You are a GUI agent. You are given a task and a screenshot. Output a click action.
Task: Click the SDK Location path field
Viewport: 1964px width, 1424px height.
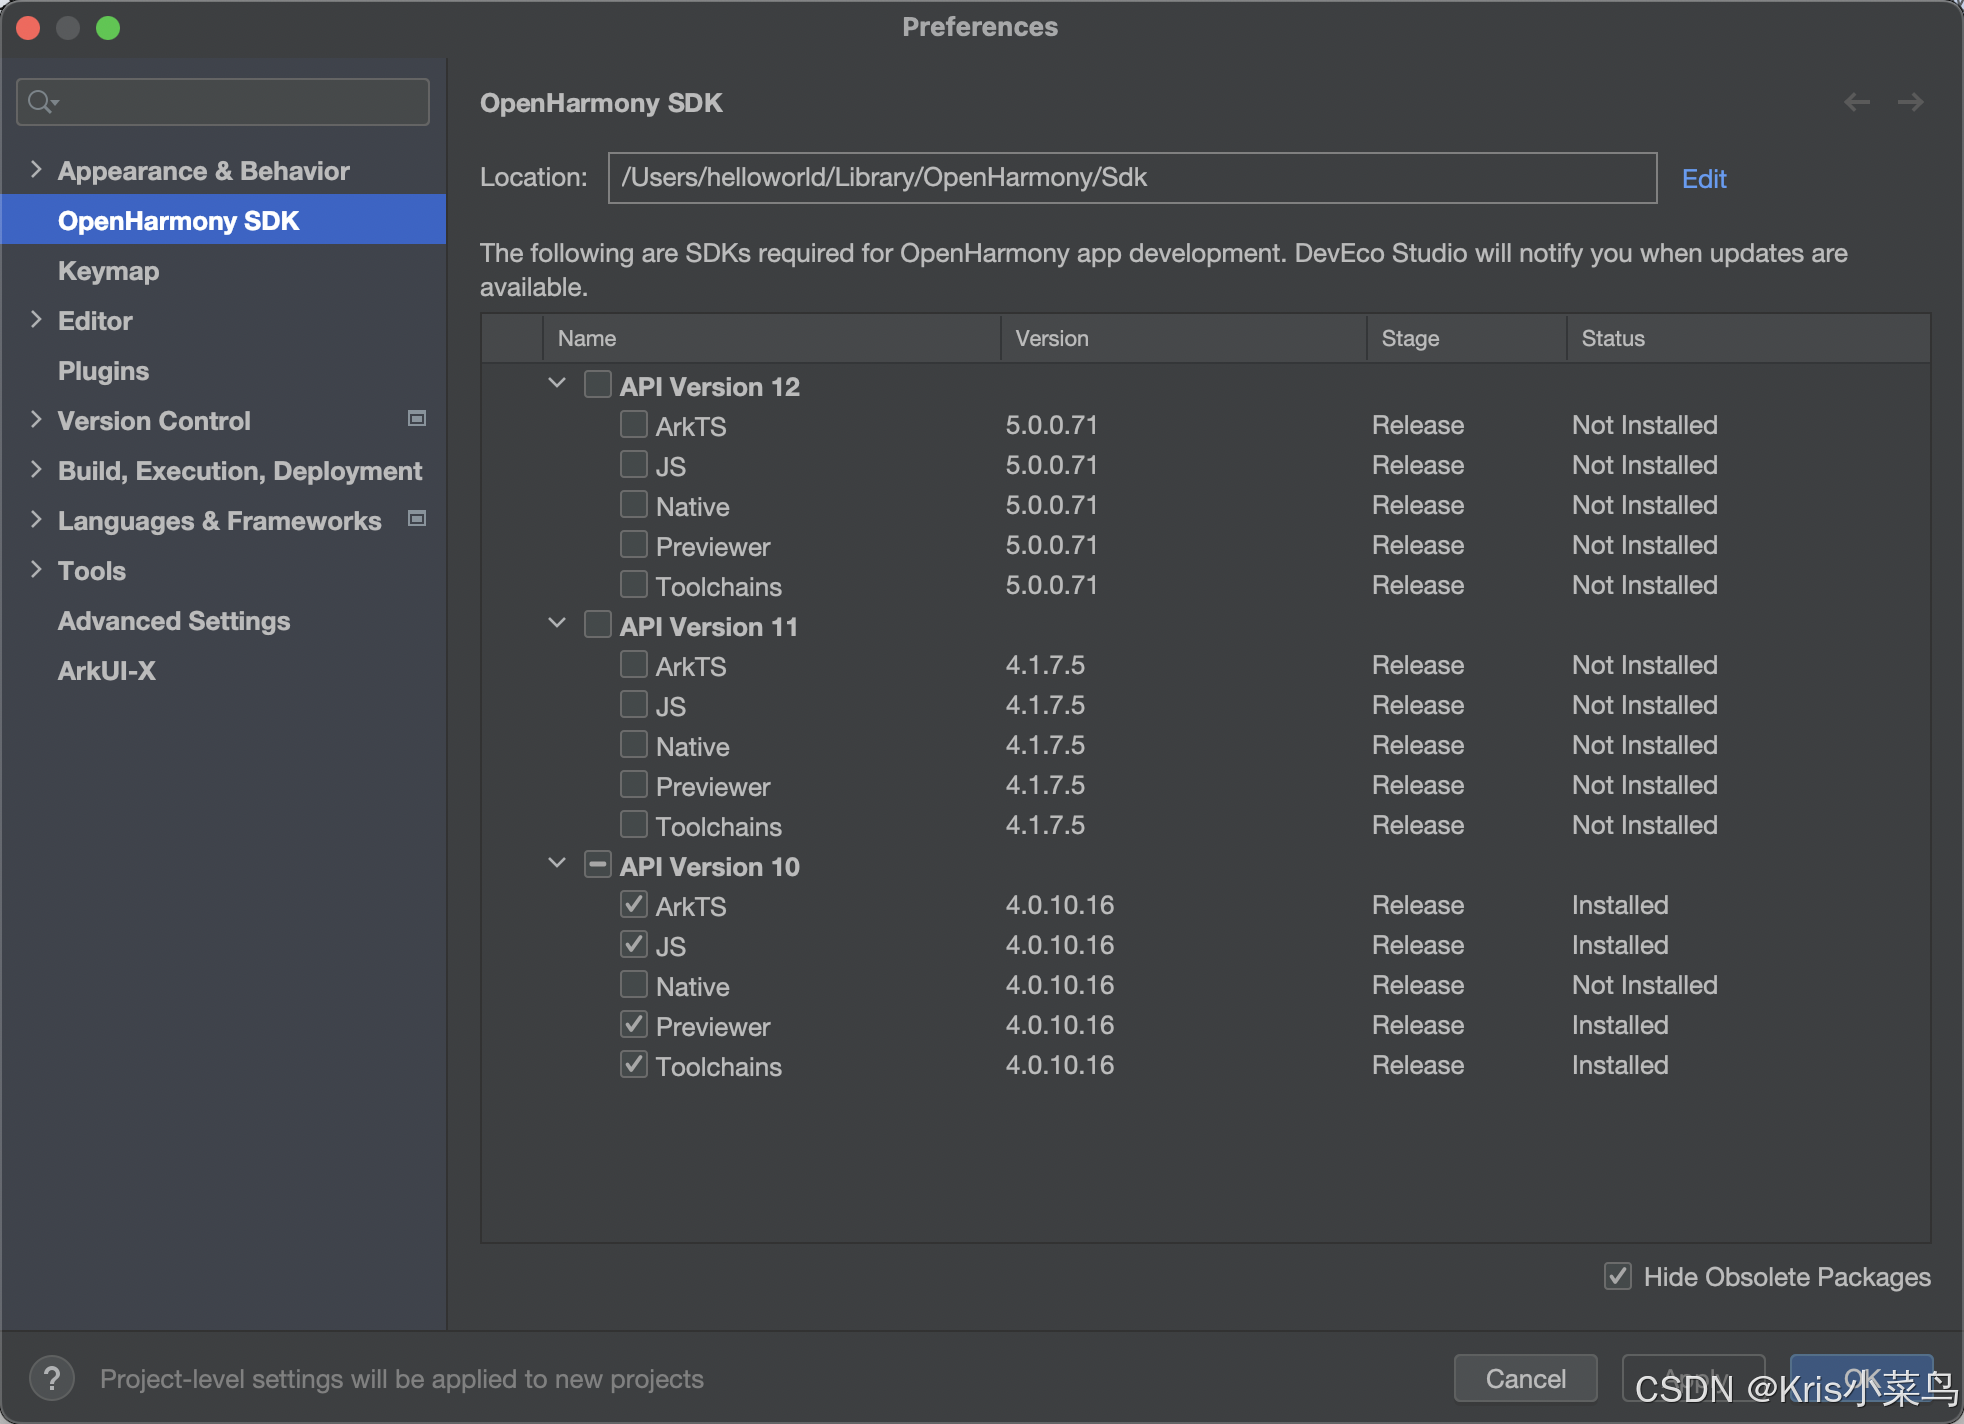pyautogui.click(x=1131, y=178)
